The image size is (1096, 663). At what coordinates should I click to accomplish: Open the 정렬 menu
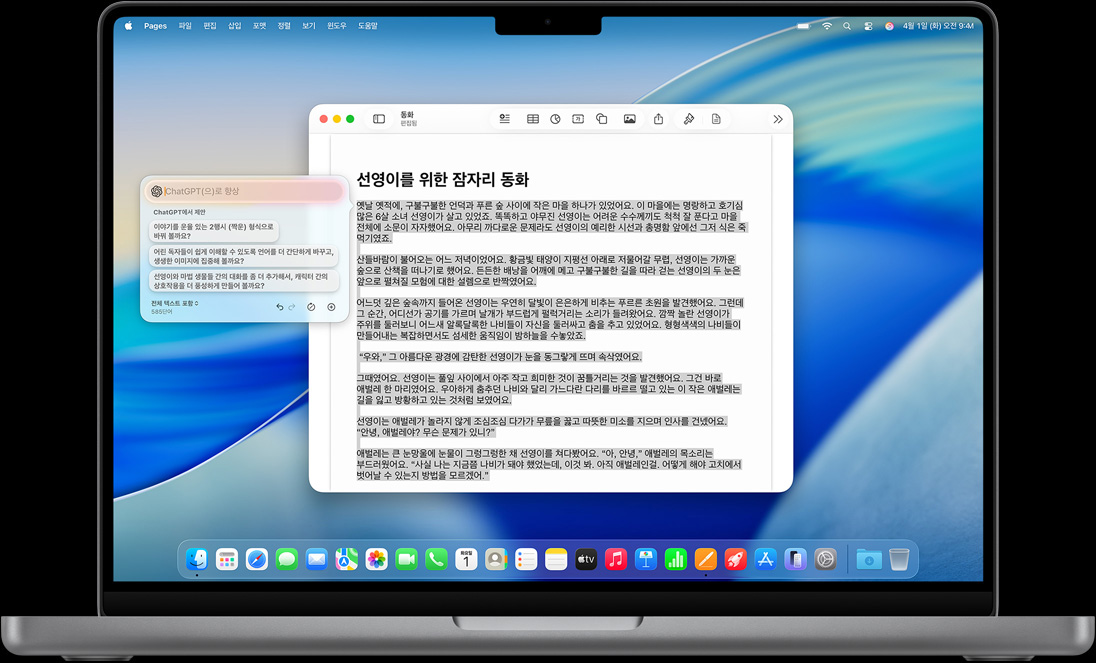coord(284,26)
